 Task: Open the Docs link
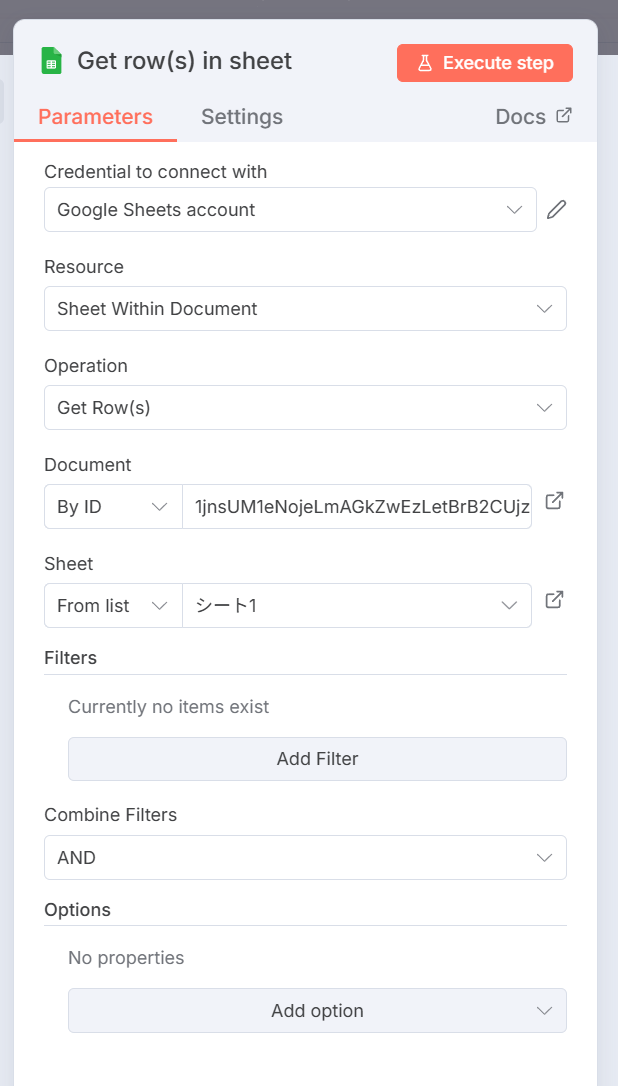pyautogui.click(x=533, y=117)
